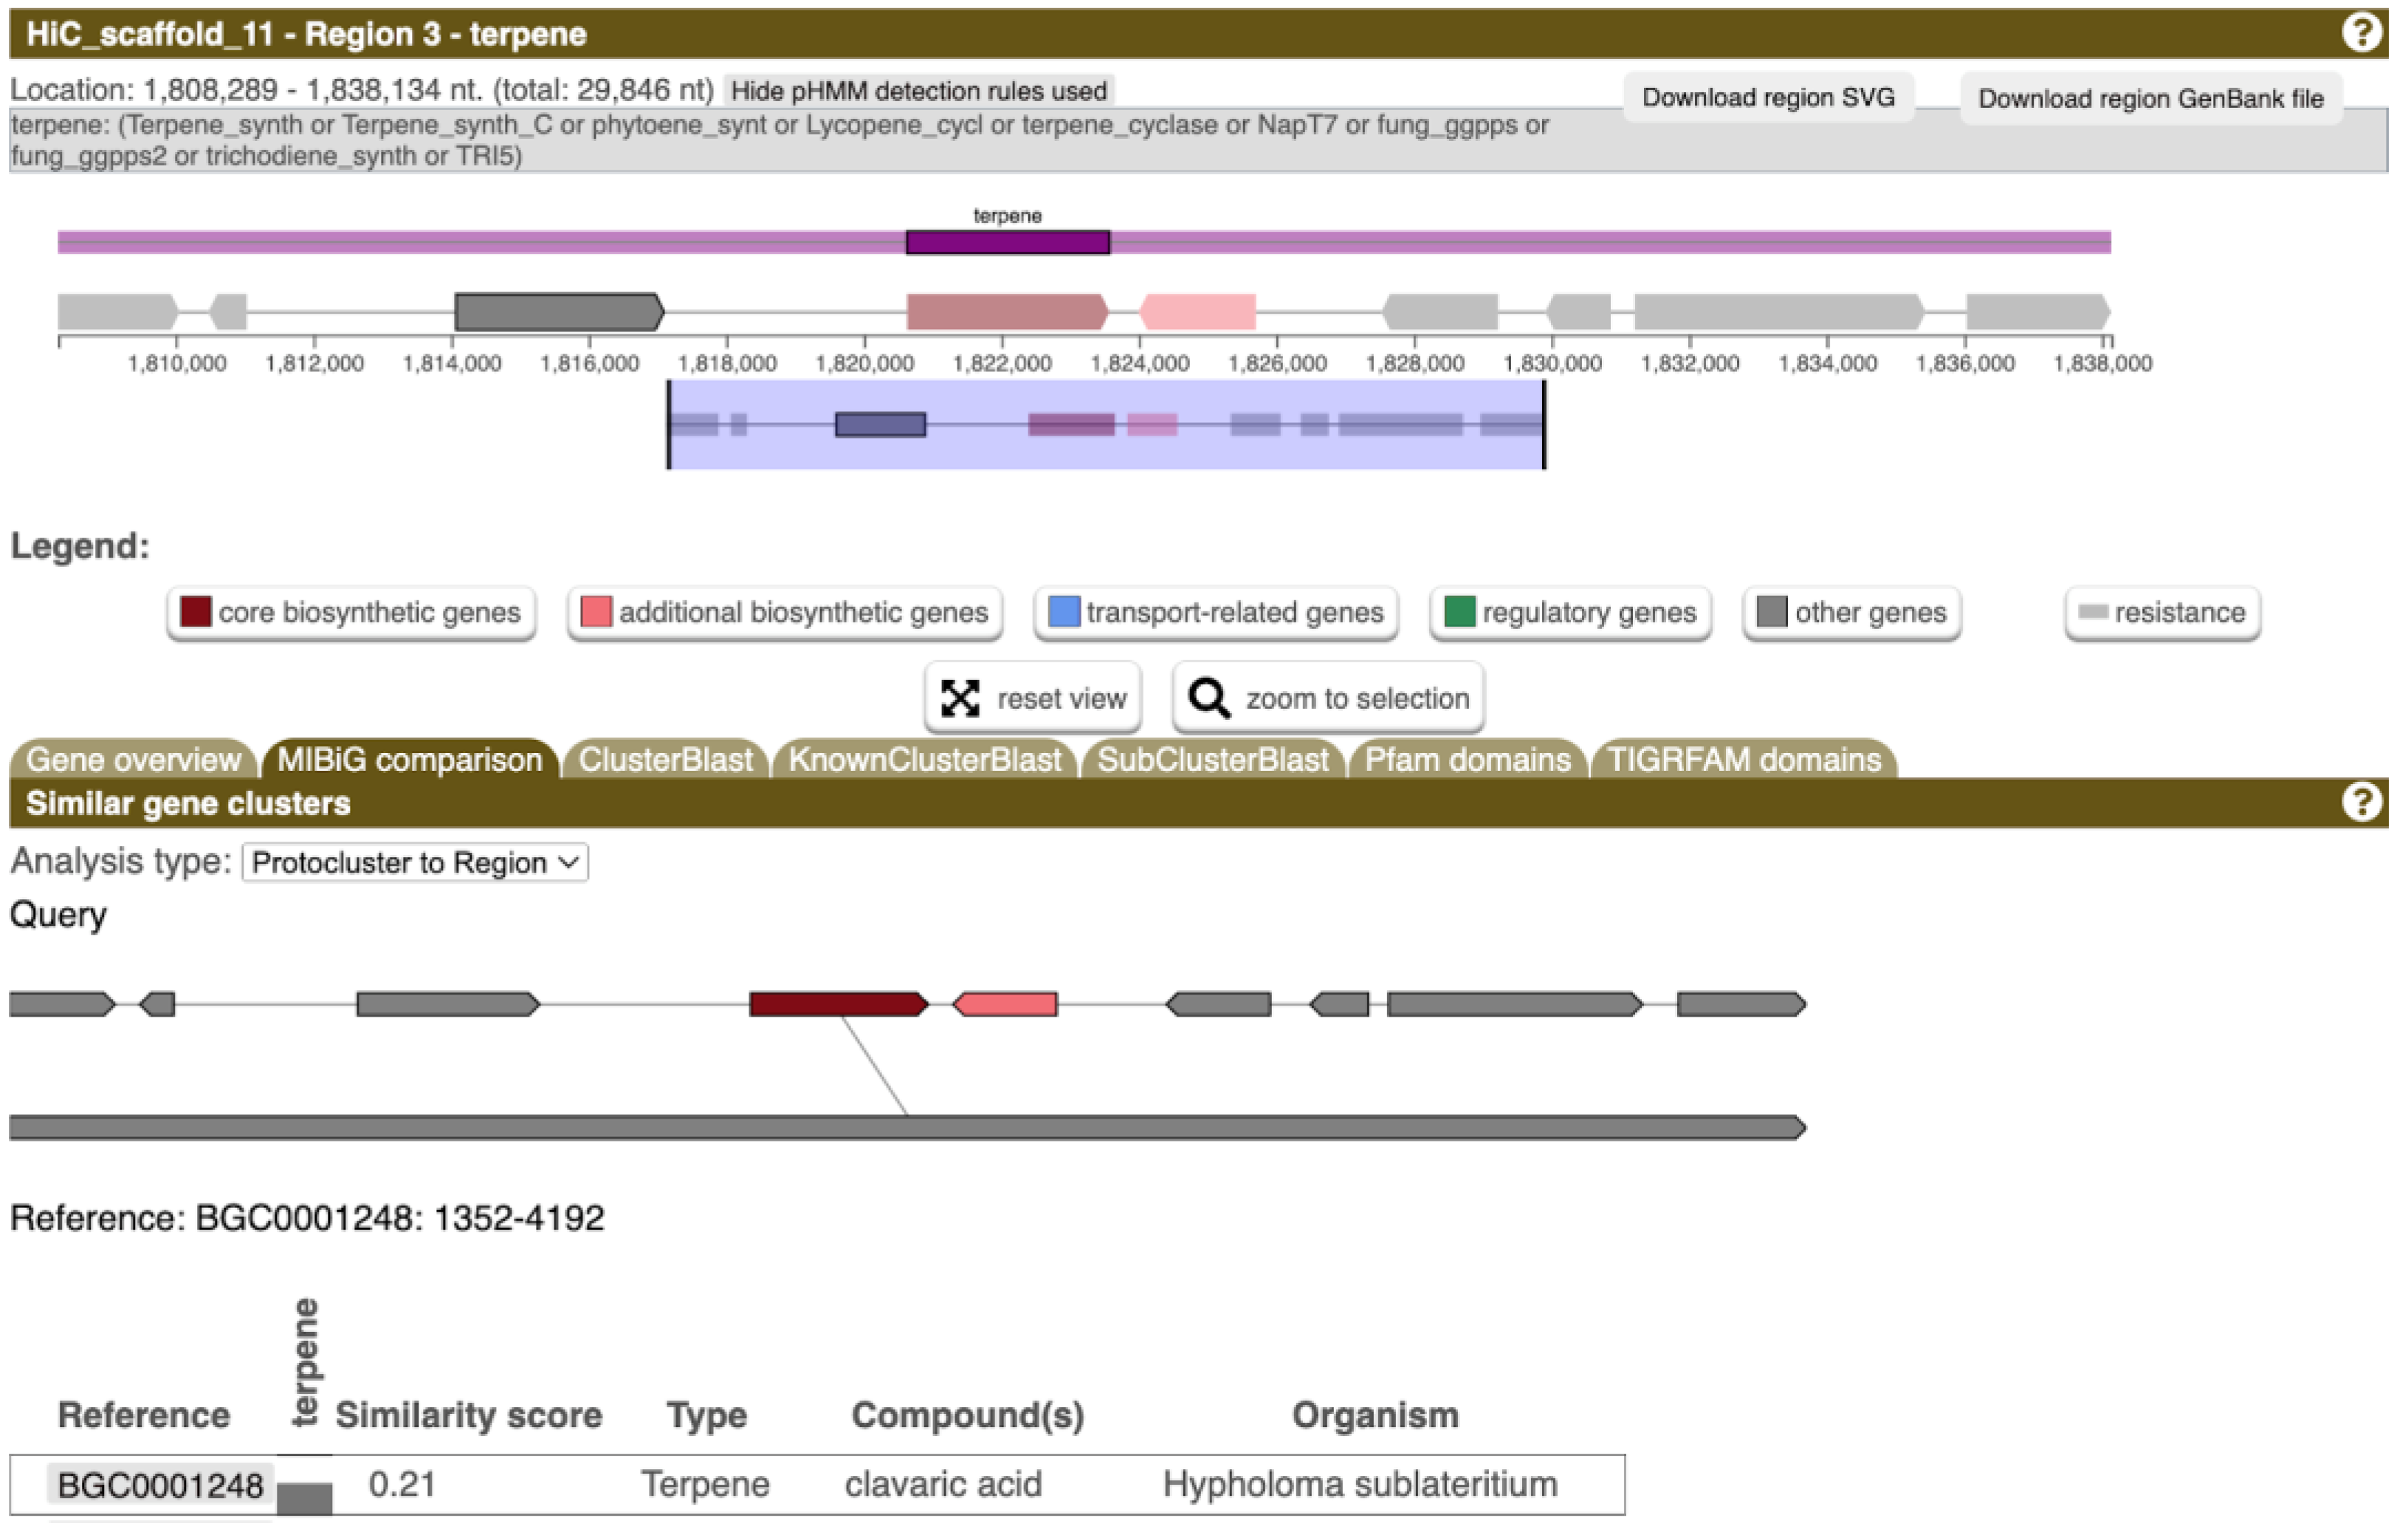Toggle core biosynthetic genes legend item
The height and width of the screenshot is (1532, 2408).
point(351,612)
